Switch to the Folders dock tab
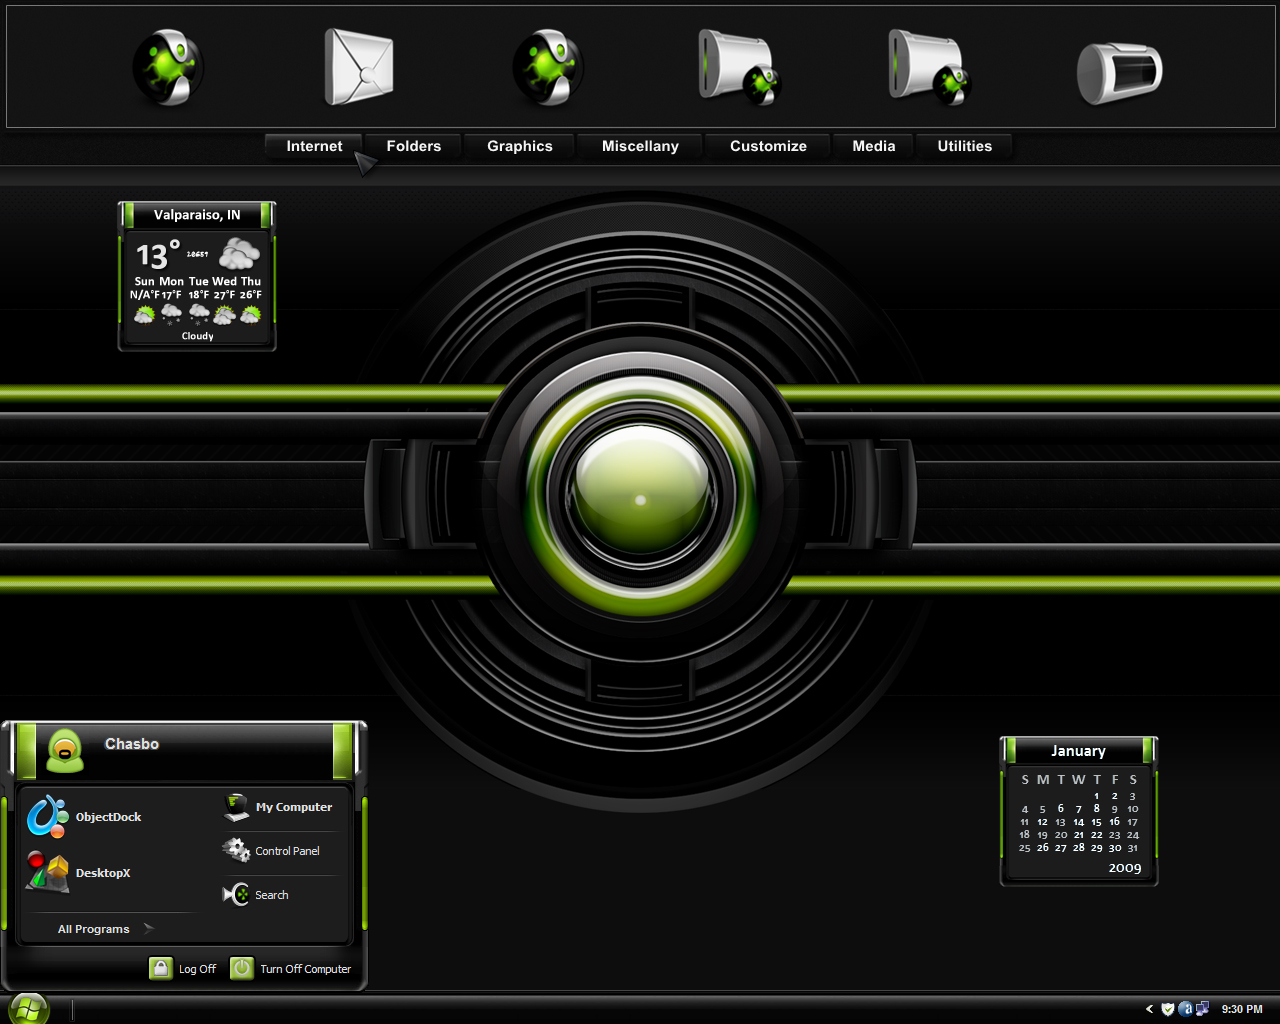Image resolution: width=1280 pixels, height=1024 pixels. tap(414, 146)
